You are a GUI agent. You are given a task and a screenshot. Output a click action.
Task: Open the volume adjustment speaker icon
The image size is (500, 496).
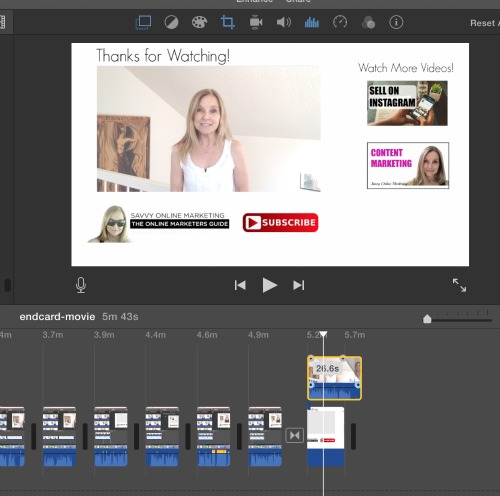coord(284,23)
